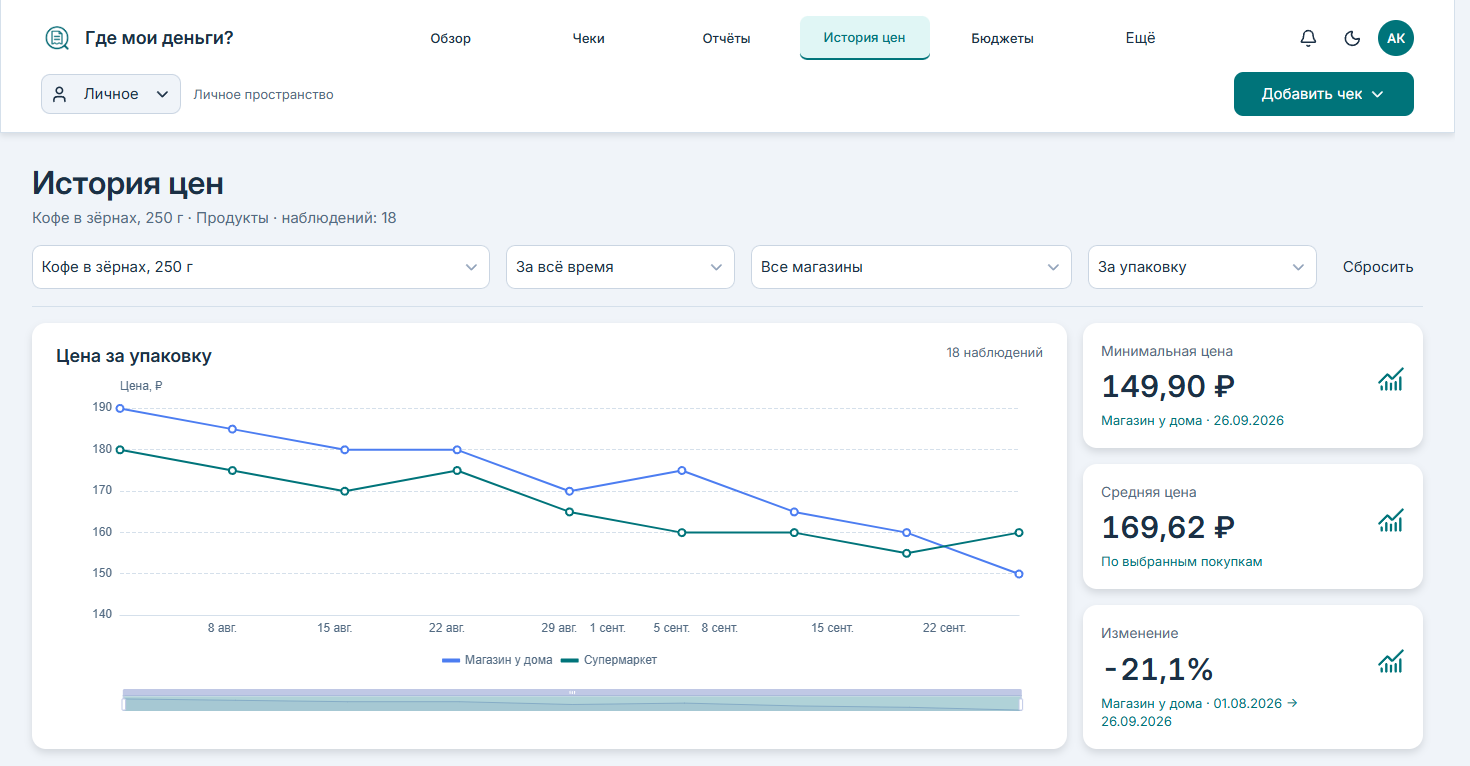Click the person icon in Личное selector
This screenshot has width=1470, height=766.
point(60,94)
